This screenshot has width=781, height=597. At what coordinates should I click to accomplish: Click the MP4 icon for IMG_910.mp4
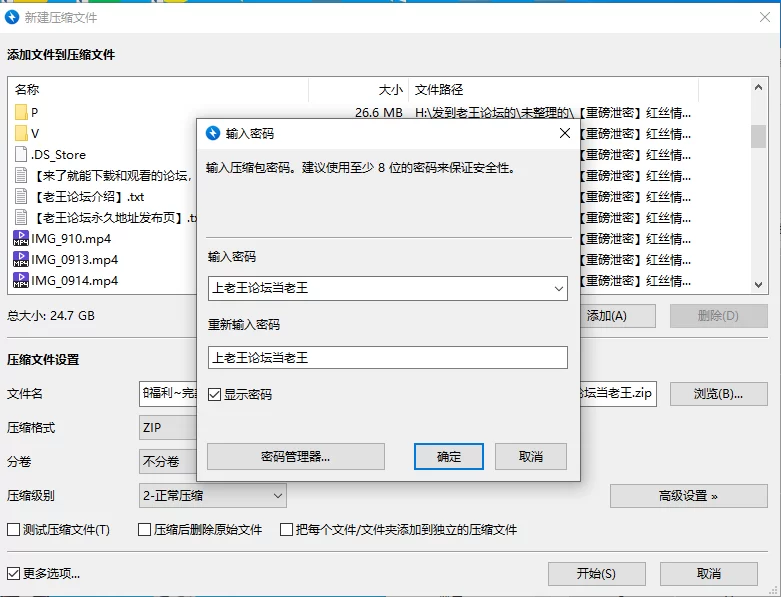click(x=21, y=238)
